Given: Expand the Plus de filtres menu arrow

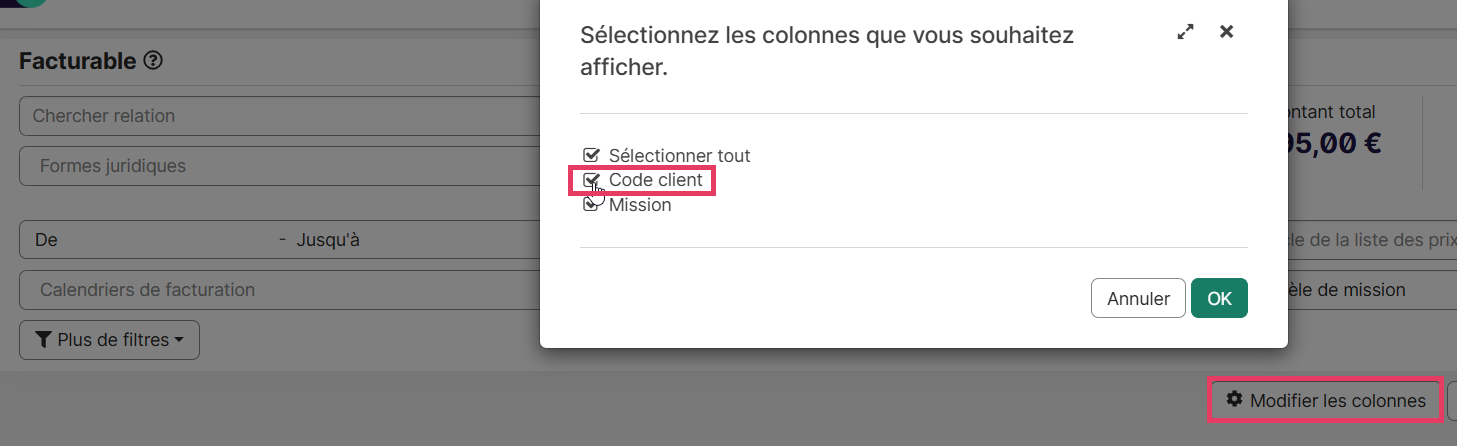Looking at the screenshot, I should (x=179, y=340).
